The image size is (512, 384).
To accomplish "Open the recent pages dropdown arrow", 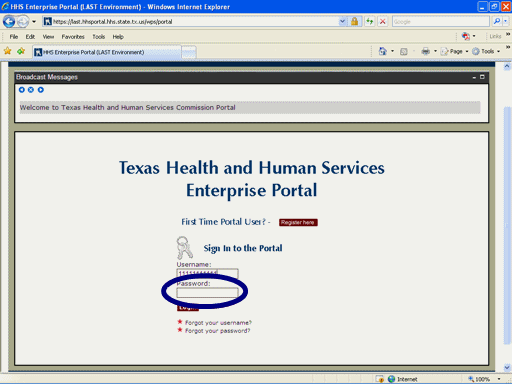I will [34, 22].
